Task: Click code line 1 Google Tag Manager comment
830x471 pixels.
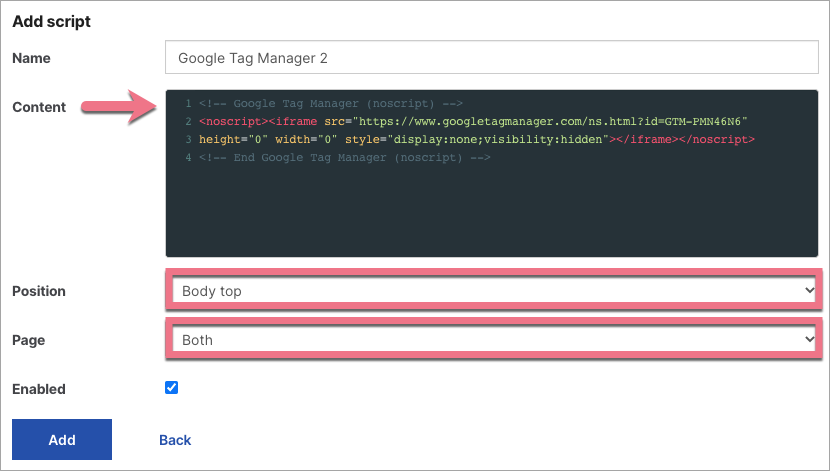Action: [x=331, y=104]
